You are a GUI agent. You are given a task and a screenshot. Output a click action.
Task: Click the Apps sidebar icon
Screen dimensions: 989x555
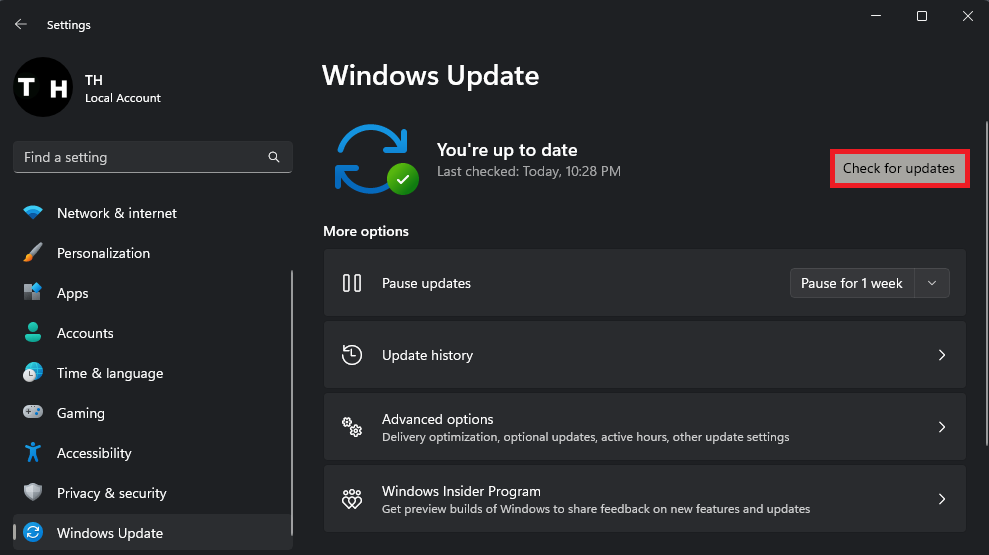[x=33, y=293]
